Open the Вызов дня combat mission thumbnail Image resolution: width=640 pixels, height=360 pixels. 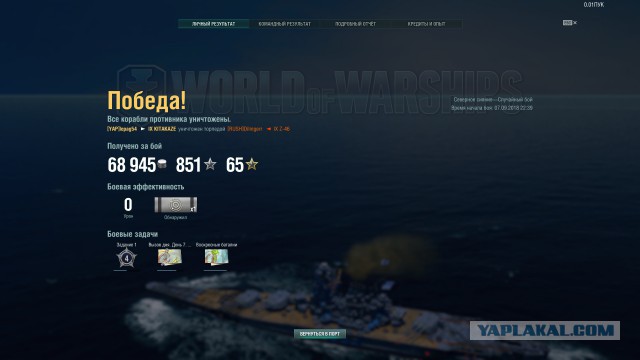tap(169, 257)
